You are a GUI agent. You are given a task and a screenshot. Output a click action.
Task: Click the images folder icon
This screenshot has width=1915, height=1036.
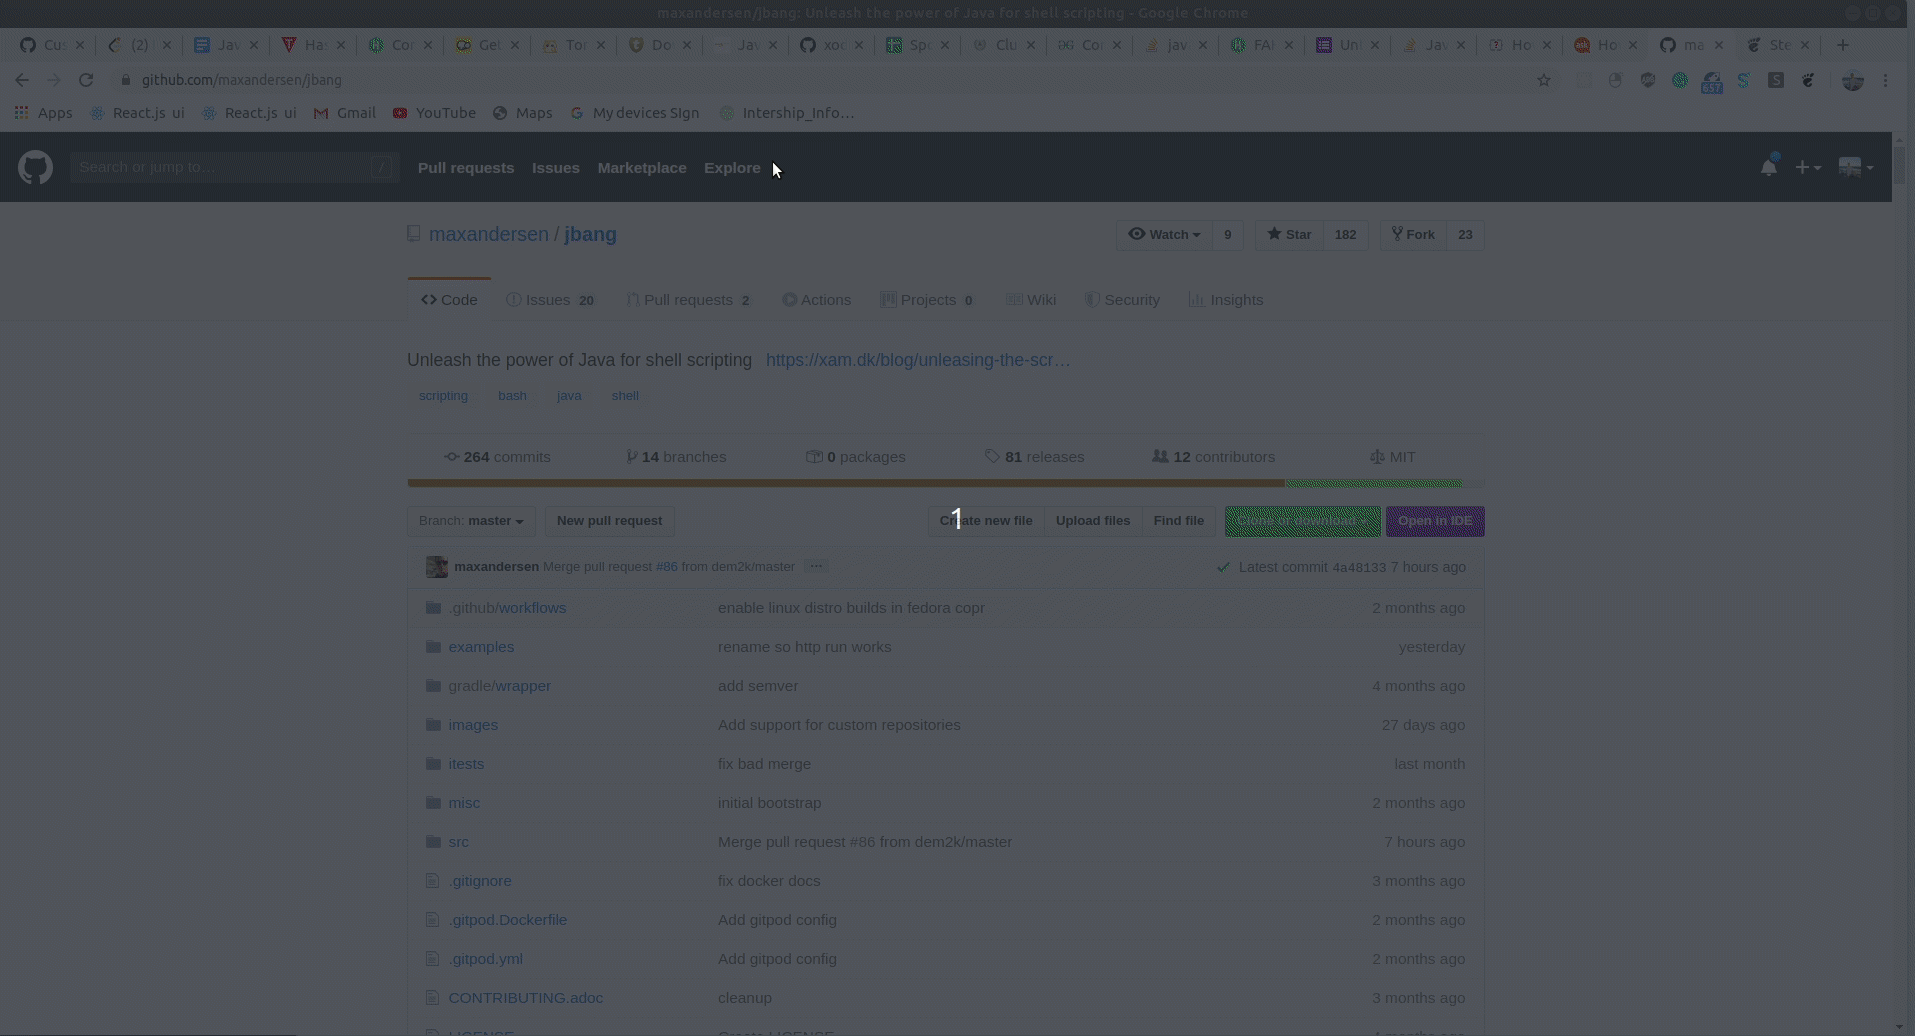(x=433, y=725)
